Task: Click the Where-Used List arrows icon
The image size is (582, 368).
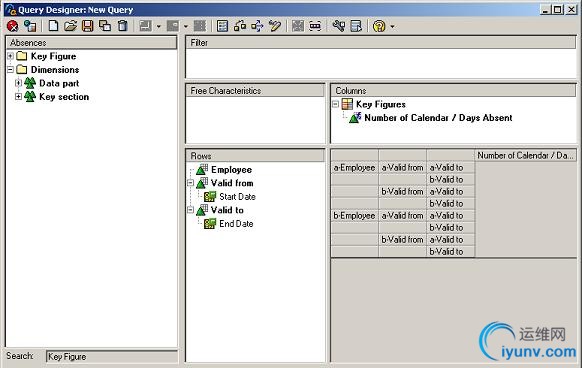Action: pos(257,26)
